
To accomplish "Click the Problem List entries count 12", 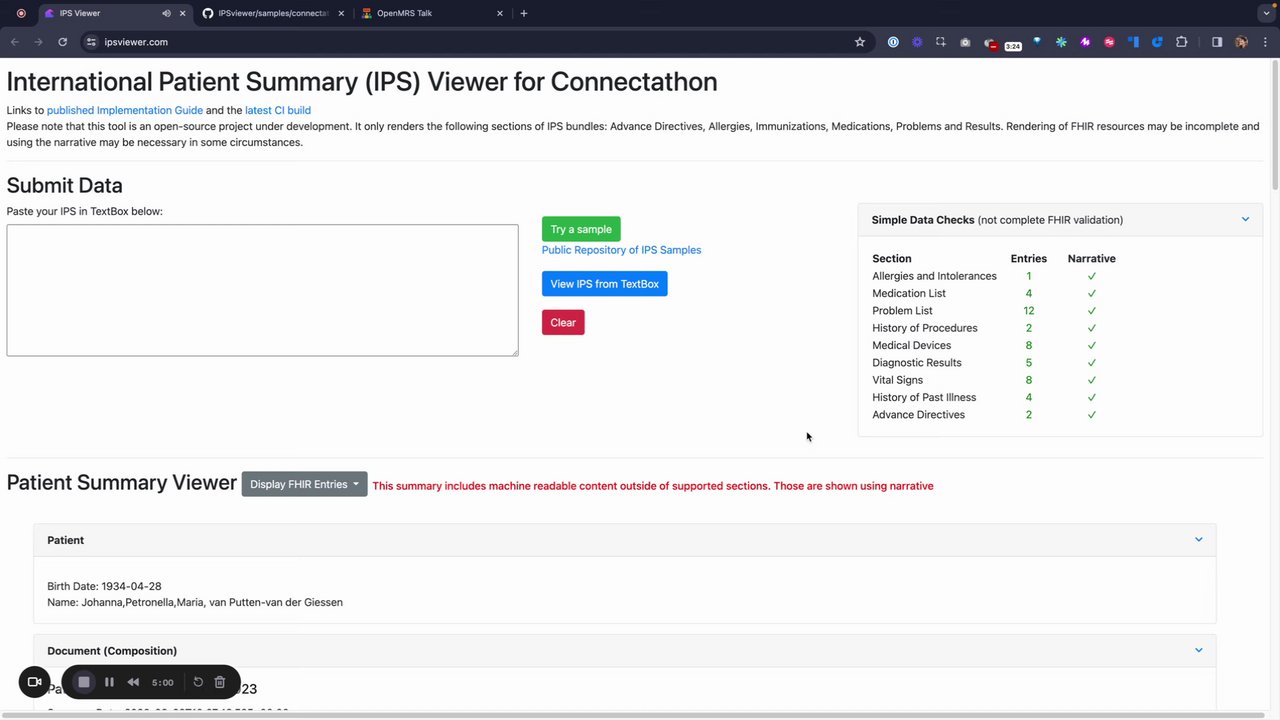I will [x=1028, y=310].
